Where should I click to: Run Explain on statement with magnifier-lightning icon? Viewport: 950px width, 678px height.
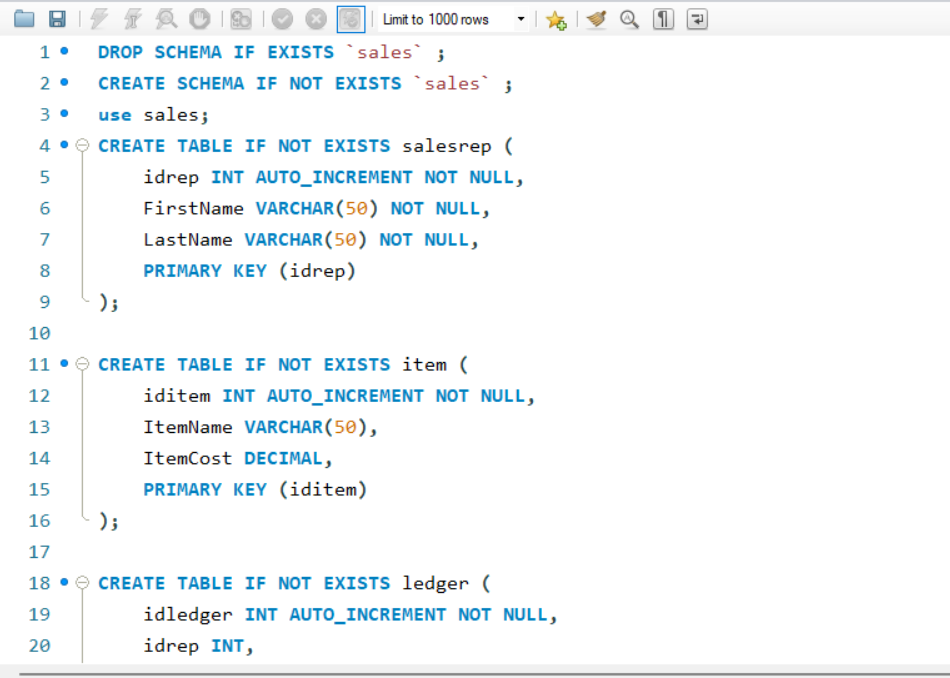(x=166, y=19)
